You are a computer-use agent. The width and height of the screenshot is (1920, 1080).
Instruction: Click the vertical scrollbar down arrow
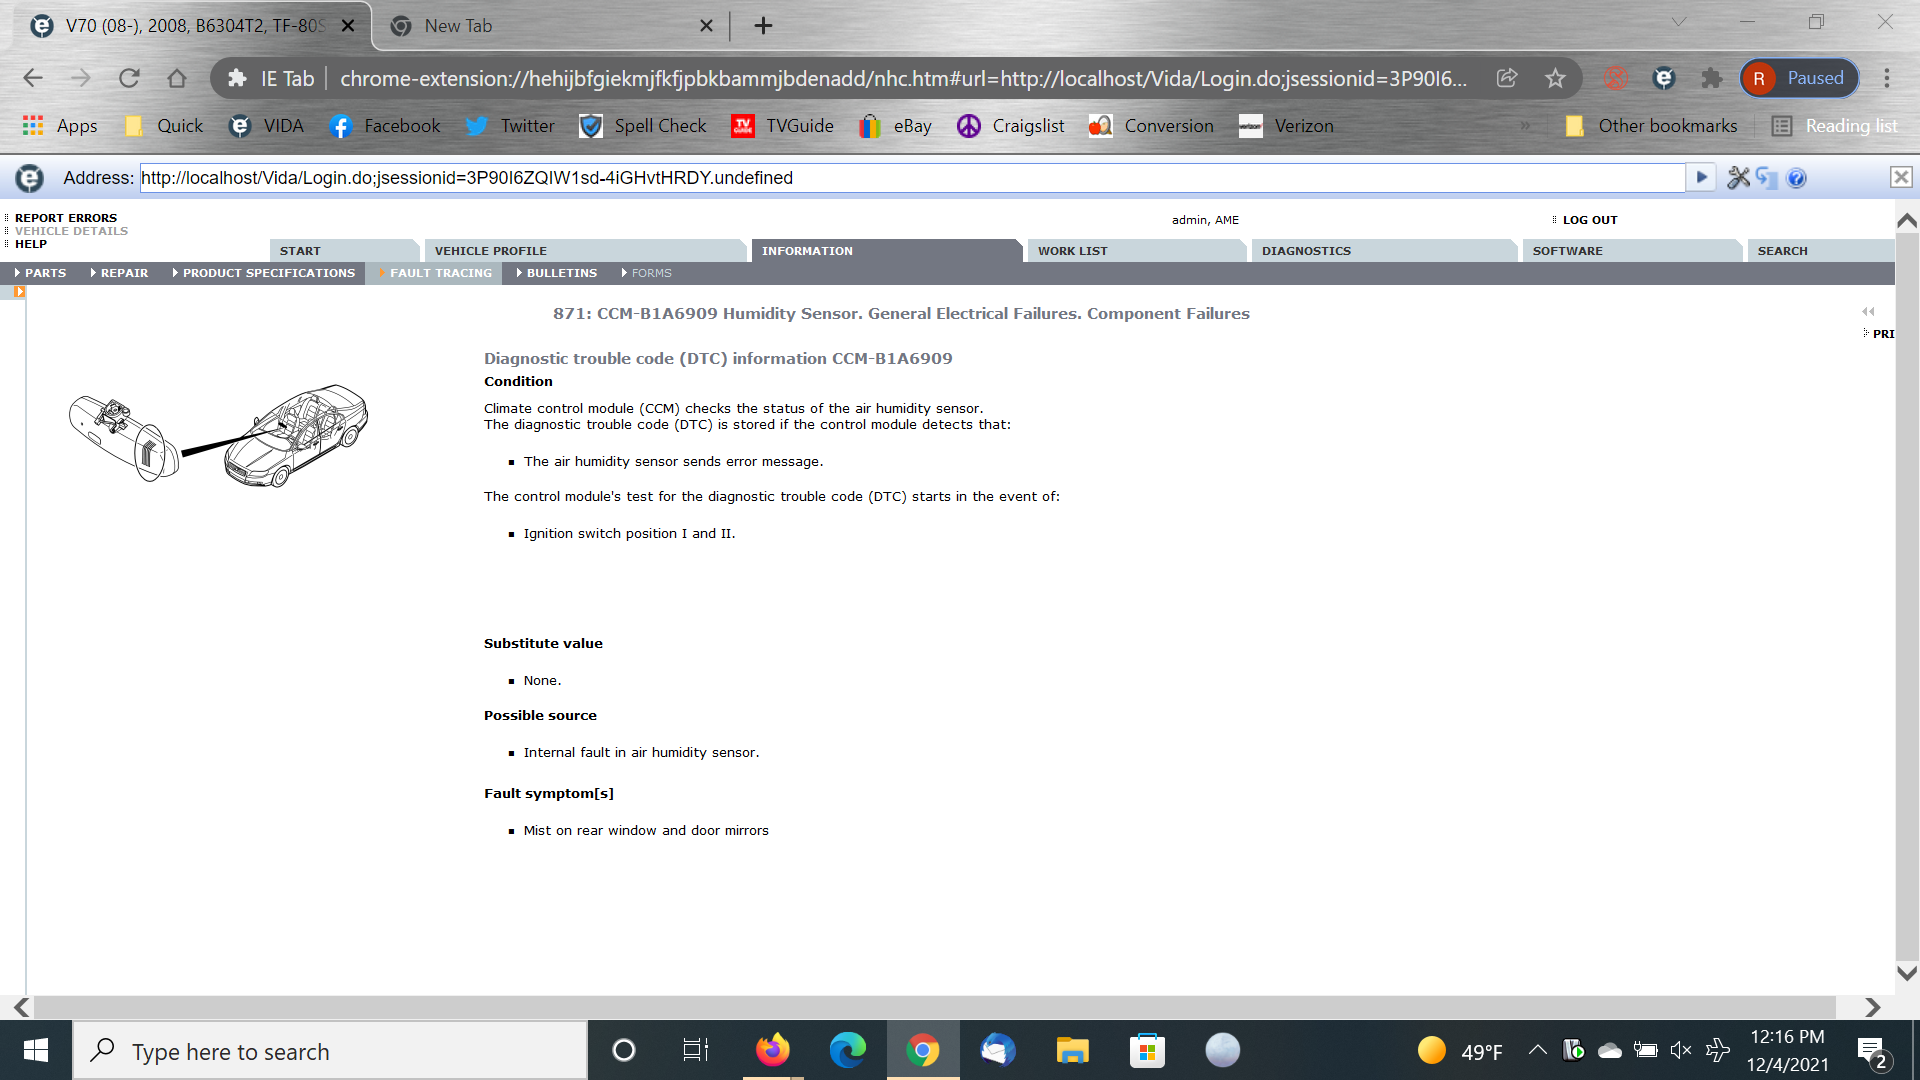pyautogui.click(x=1907, y=973)
